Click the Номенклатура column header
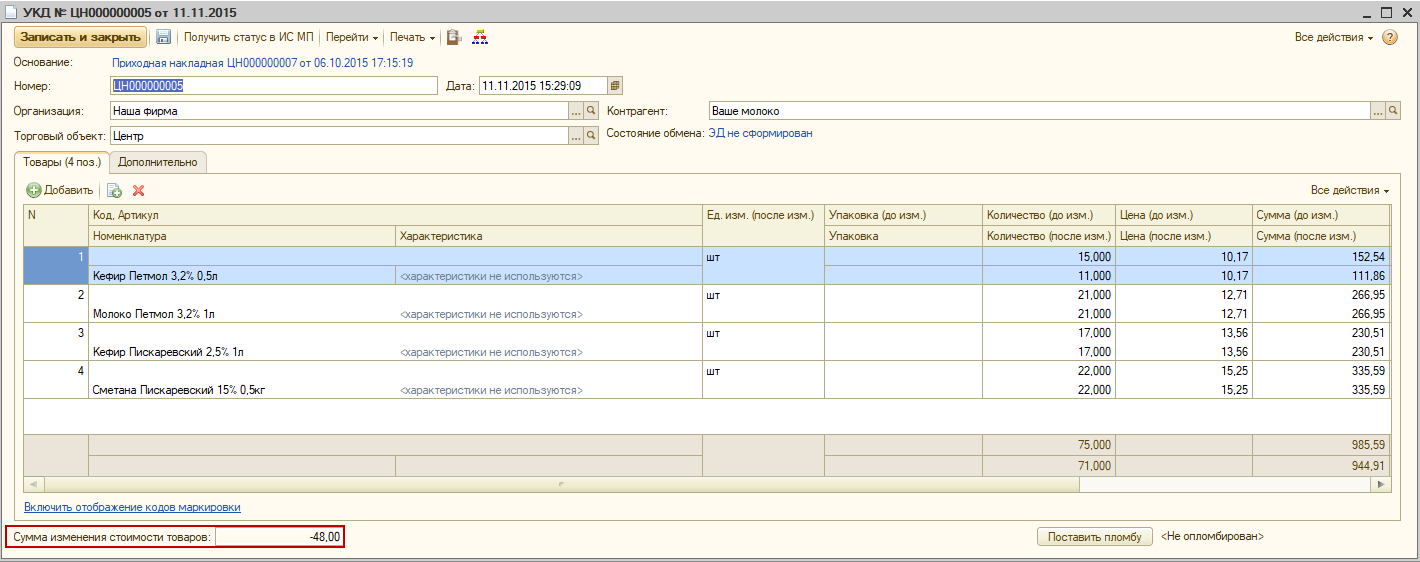This screenshot has height=562, width=1420. (x=242, y=236)
